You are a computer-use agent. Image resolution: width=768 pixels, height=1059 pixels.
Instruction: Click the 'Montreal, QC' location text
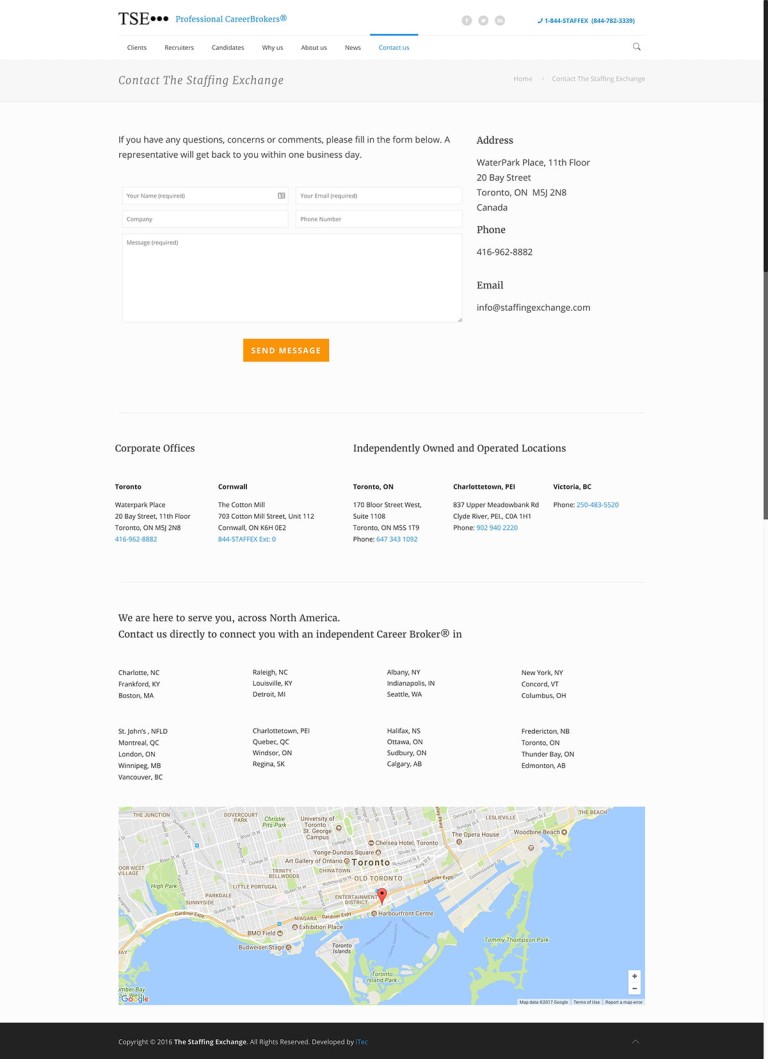(x=138, y=743)
